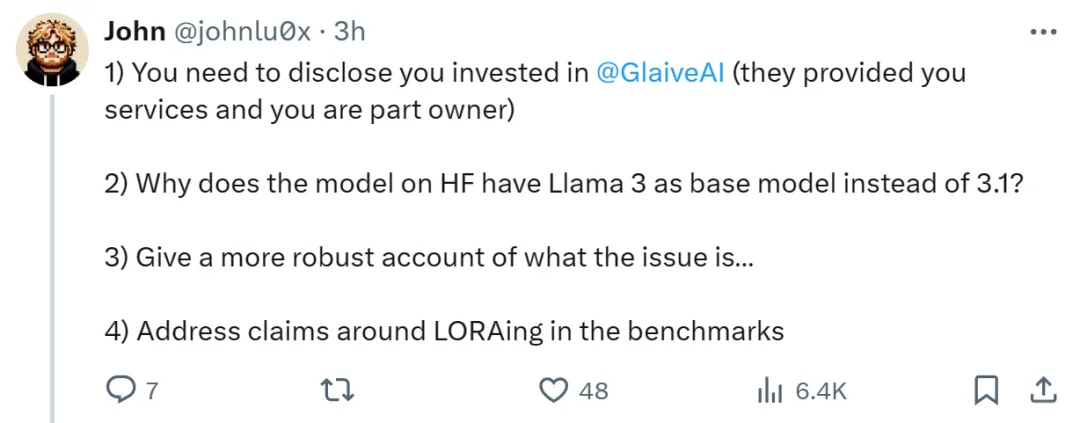This screenshot has width=1080, height=423.
Task: Click the "6.4K" view count
Action: pos(821,391)
